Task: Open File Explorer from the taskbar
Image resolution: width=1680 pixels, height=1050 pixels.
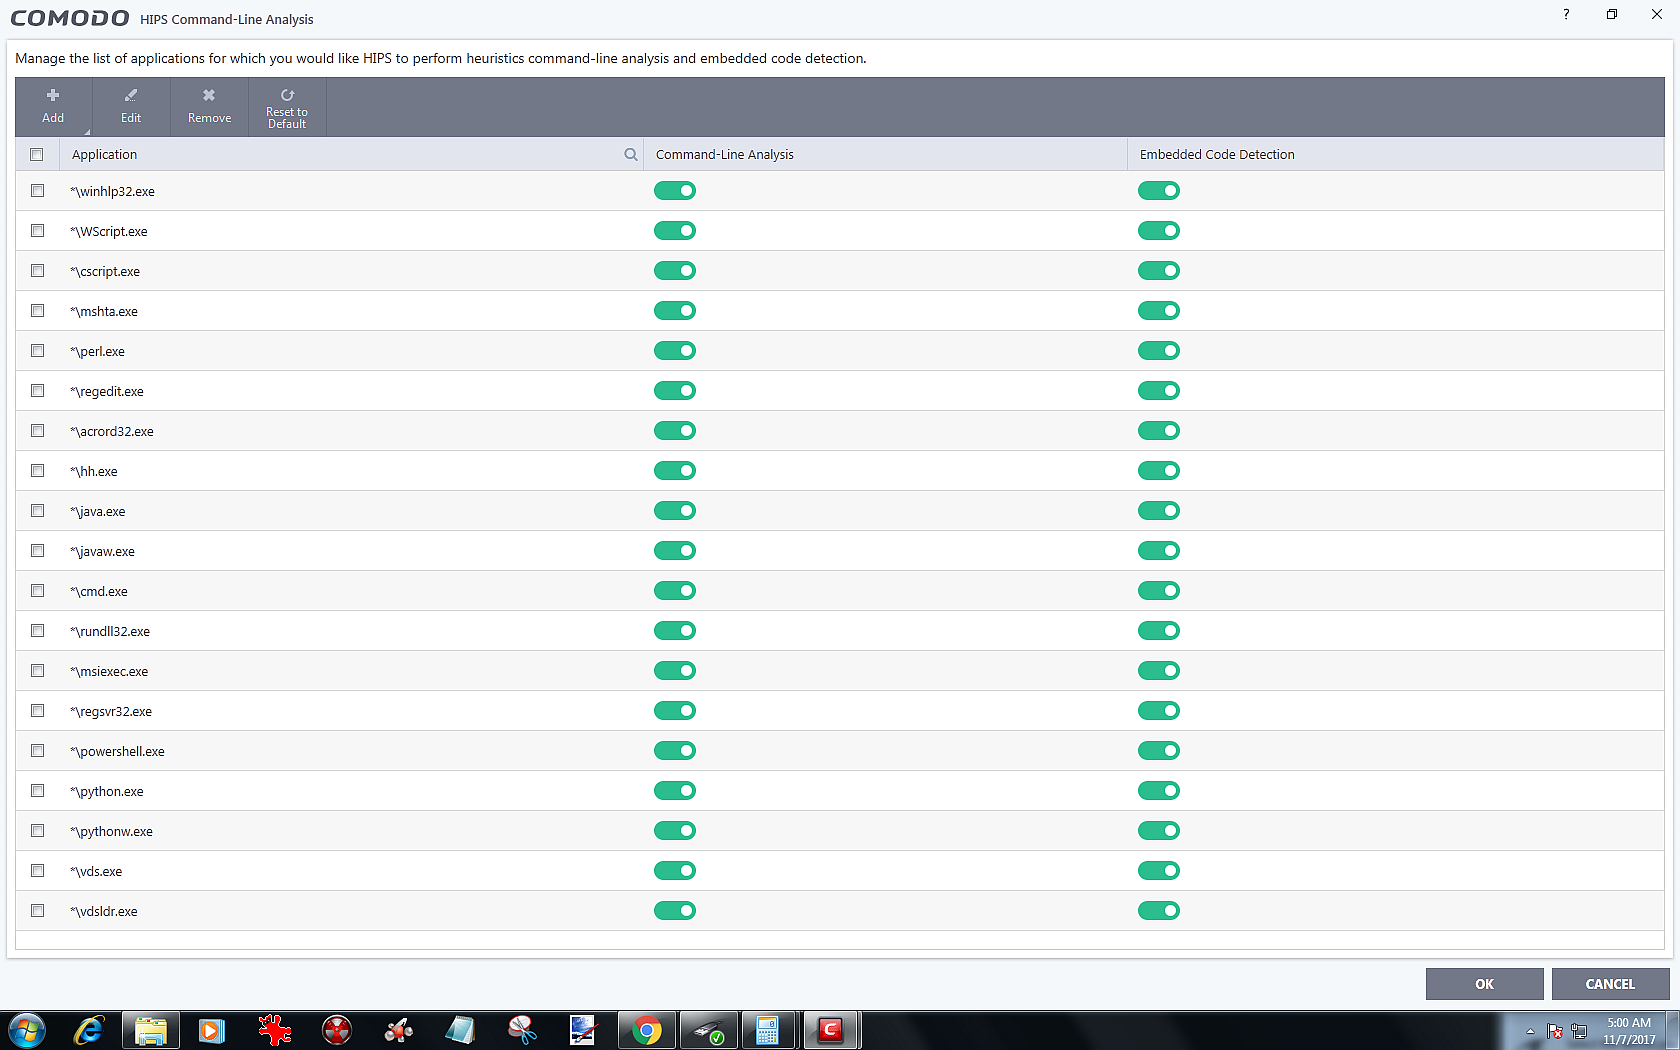Action: pos(151,1030)
